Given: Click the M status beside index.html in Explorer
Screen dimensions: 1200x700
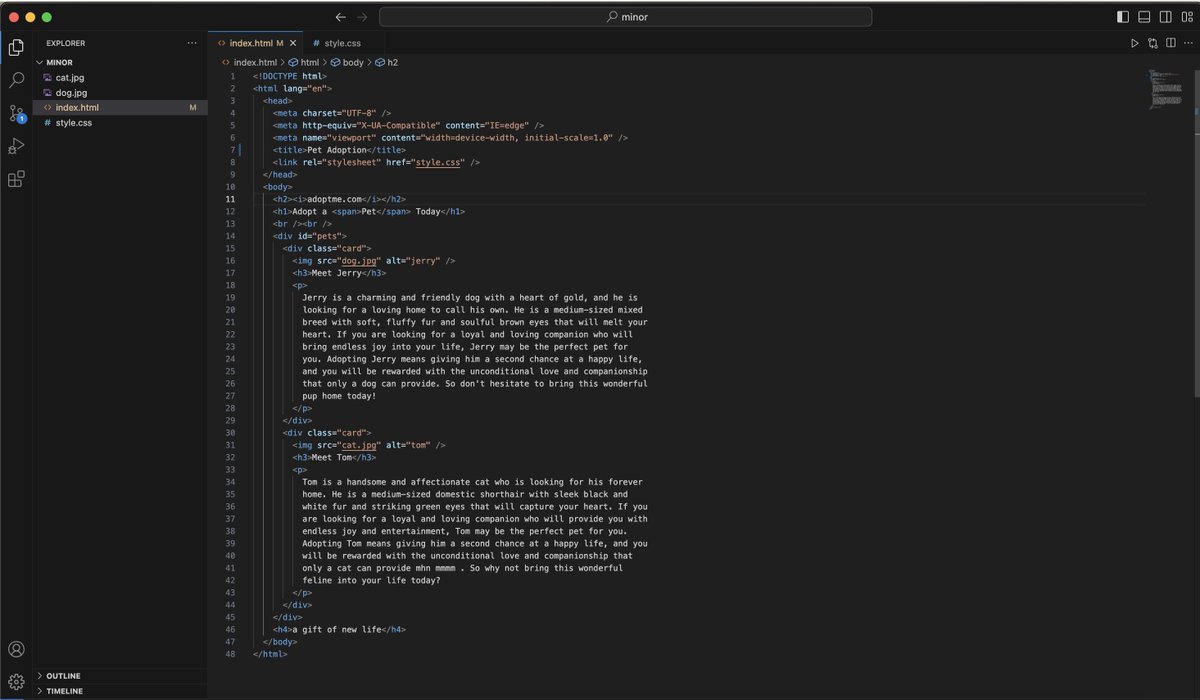Looking at the screenshot, I should (x=192, y=107).
